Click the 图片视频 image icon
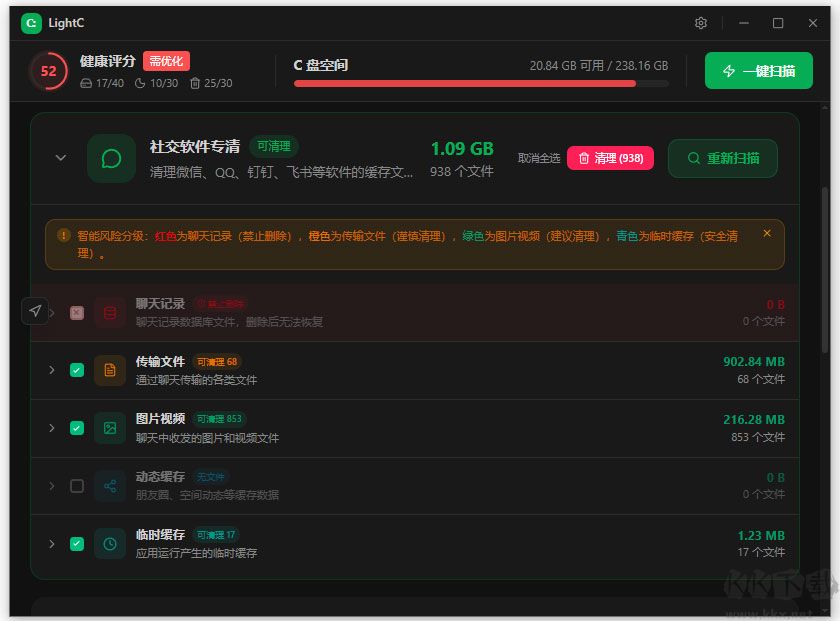Viewport: 840px width, 621px height. (x=110, y=428)
